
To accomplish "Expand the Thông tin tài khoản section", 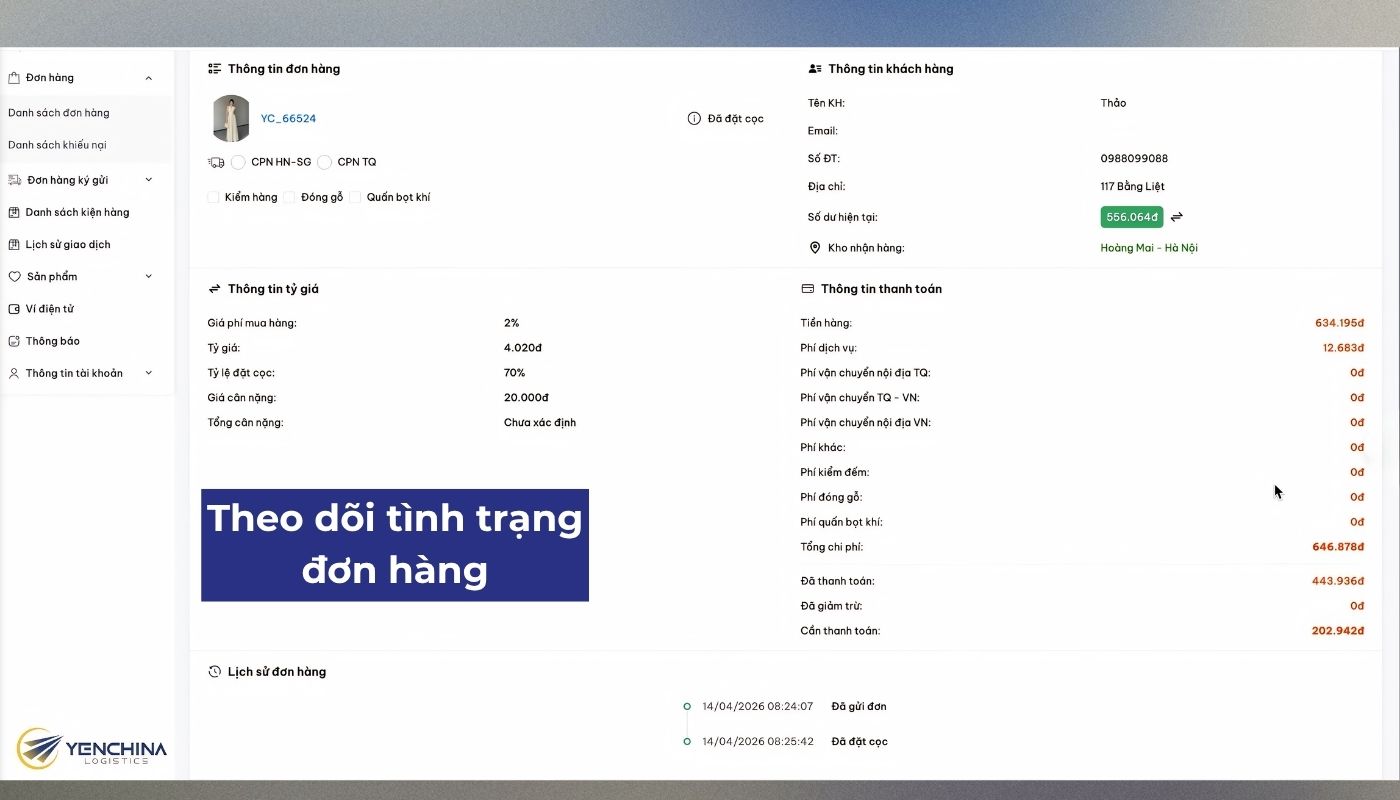I will pyautogui.click(x=148, y=372).
